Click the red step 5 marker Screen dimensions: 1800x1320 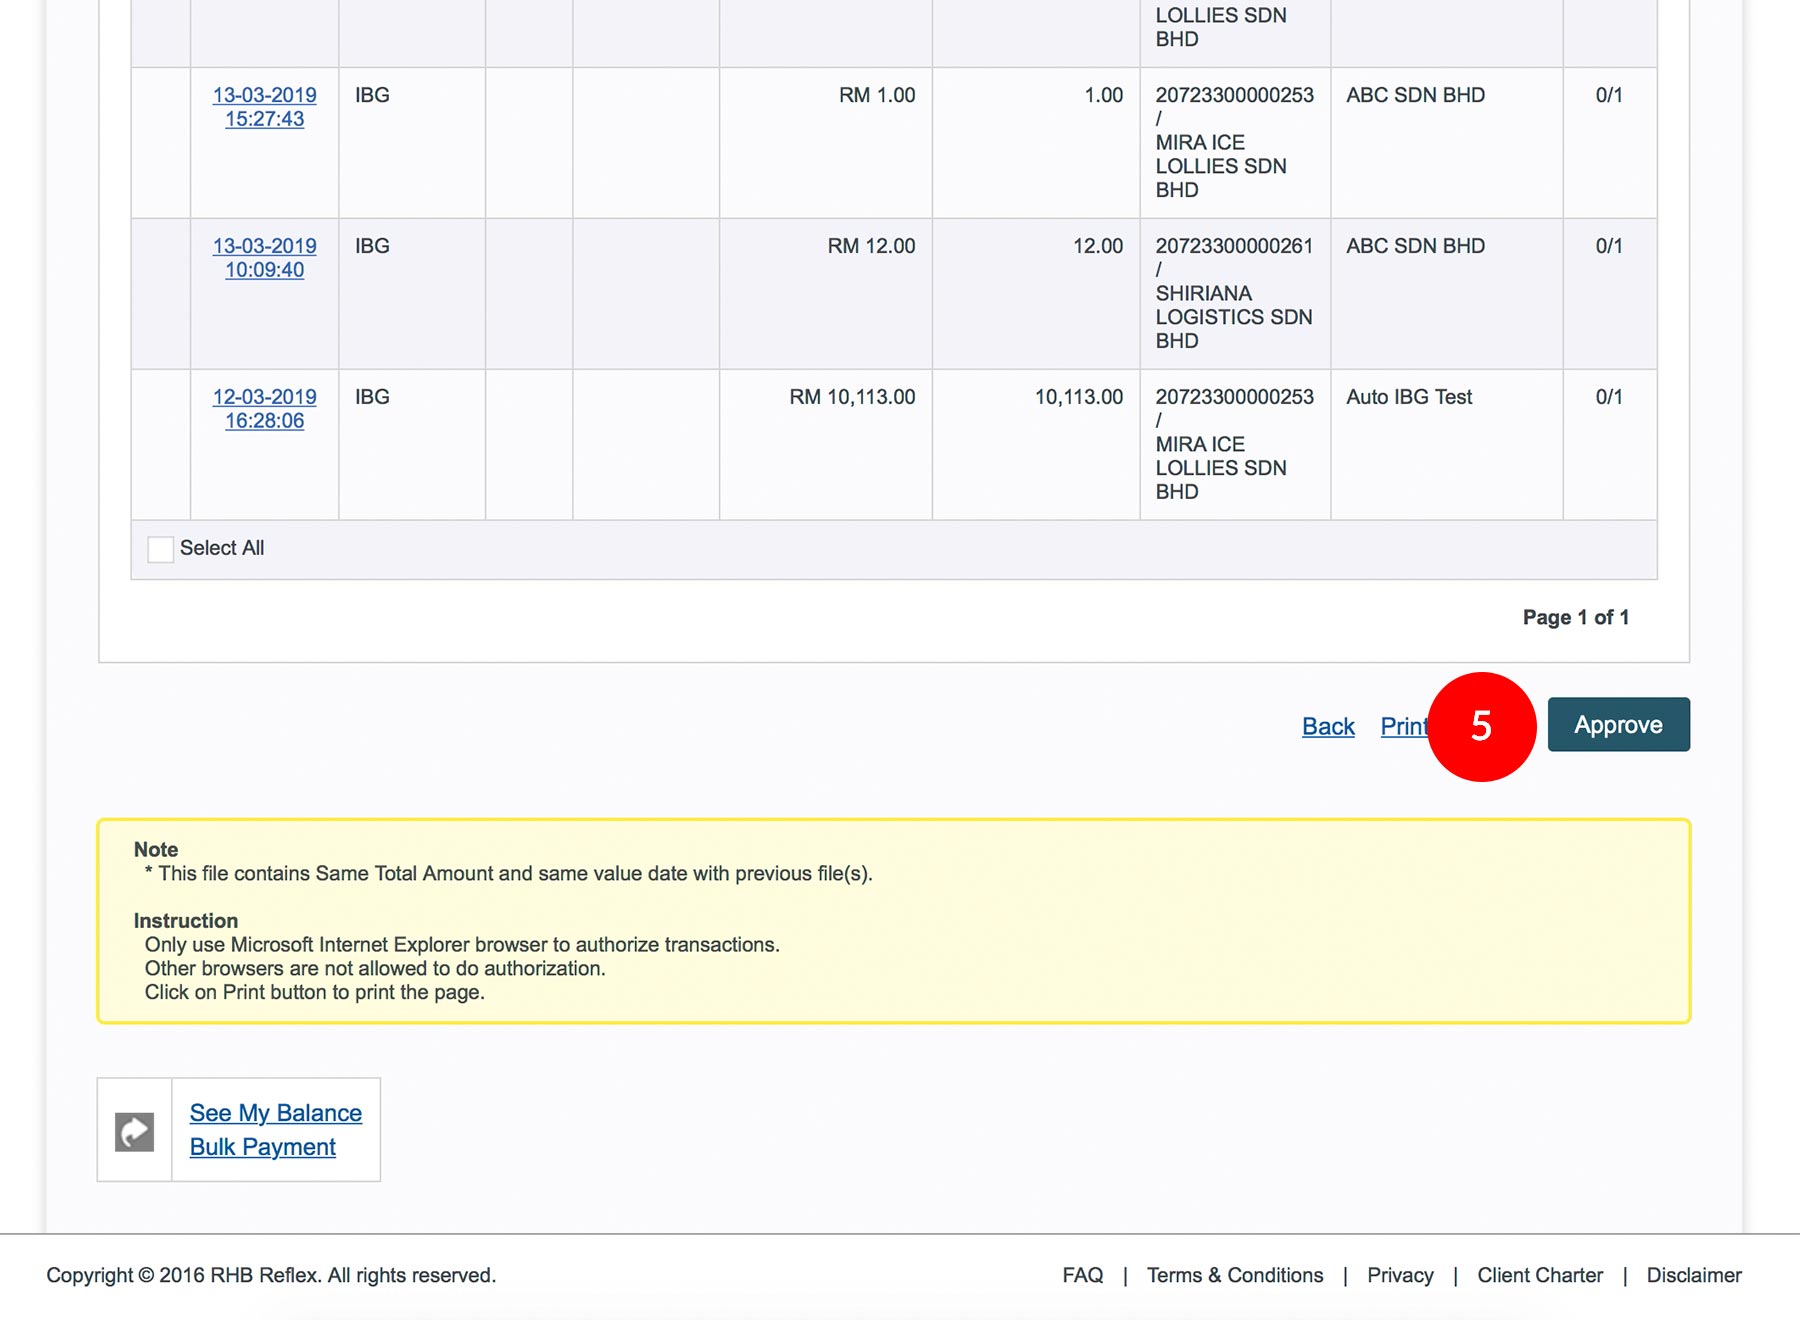pos(1481,726)
